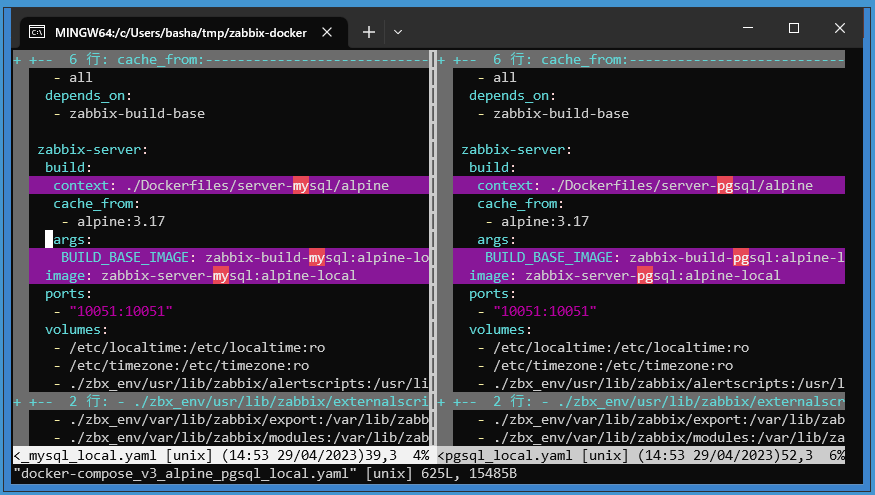
Task: Click left pane depends_on: line
Action: (x=88, y=95)
